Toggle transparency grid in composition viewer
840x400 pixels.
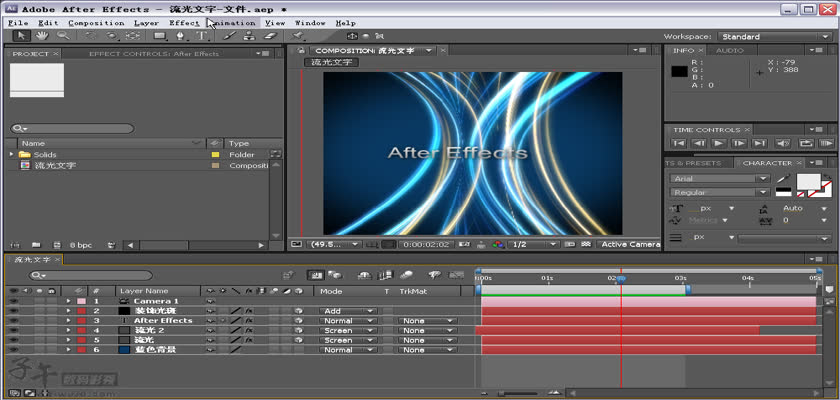tap(587, 244)
